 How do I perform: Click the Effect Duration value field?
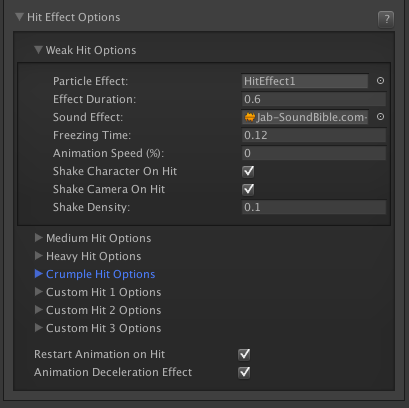[x=314, y=99]
